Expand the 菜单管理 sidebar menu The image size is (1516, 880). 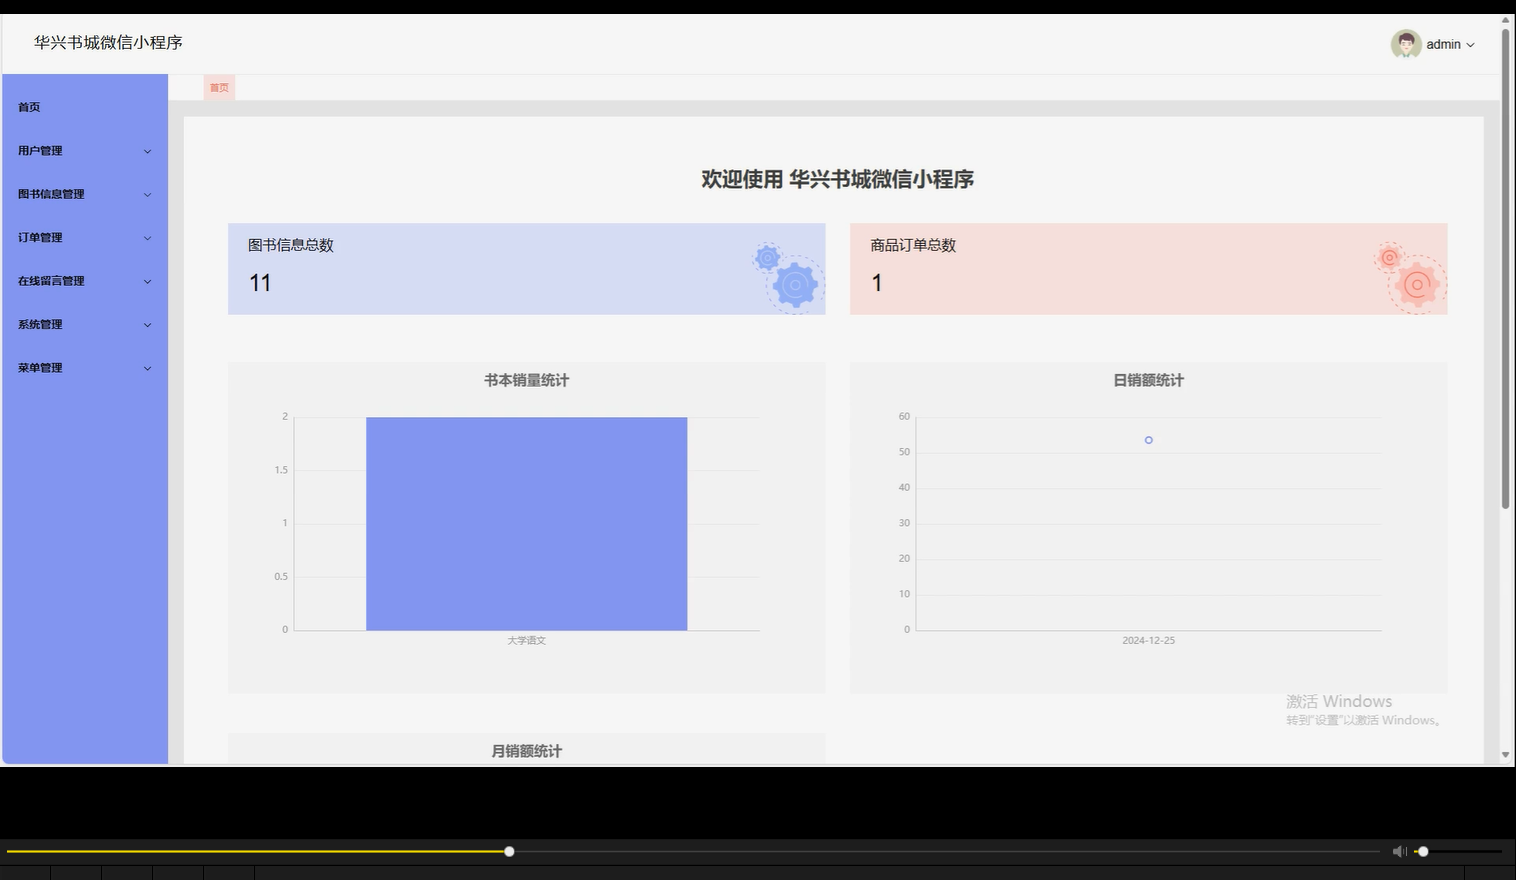[85, 368]
